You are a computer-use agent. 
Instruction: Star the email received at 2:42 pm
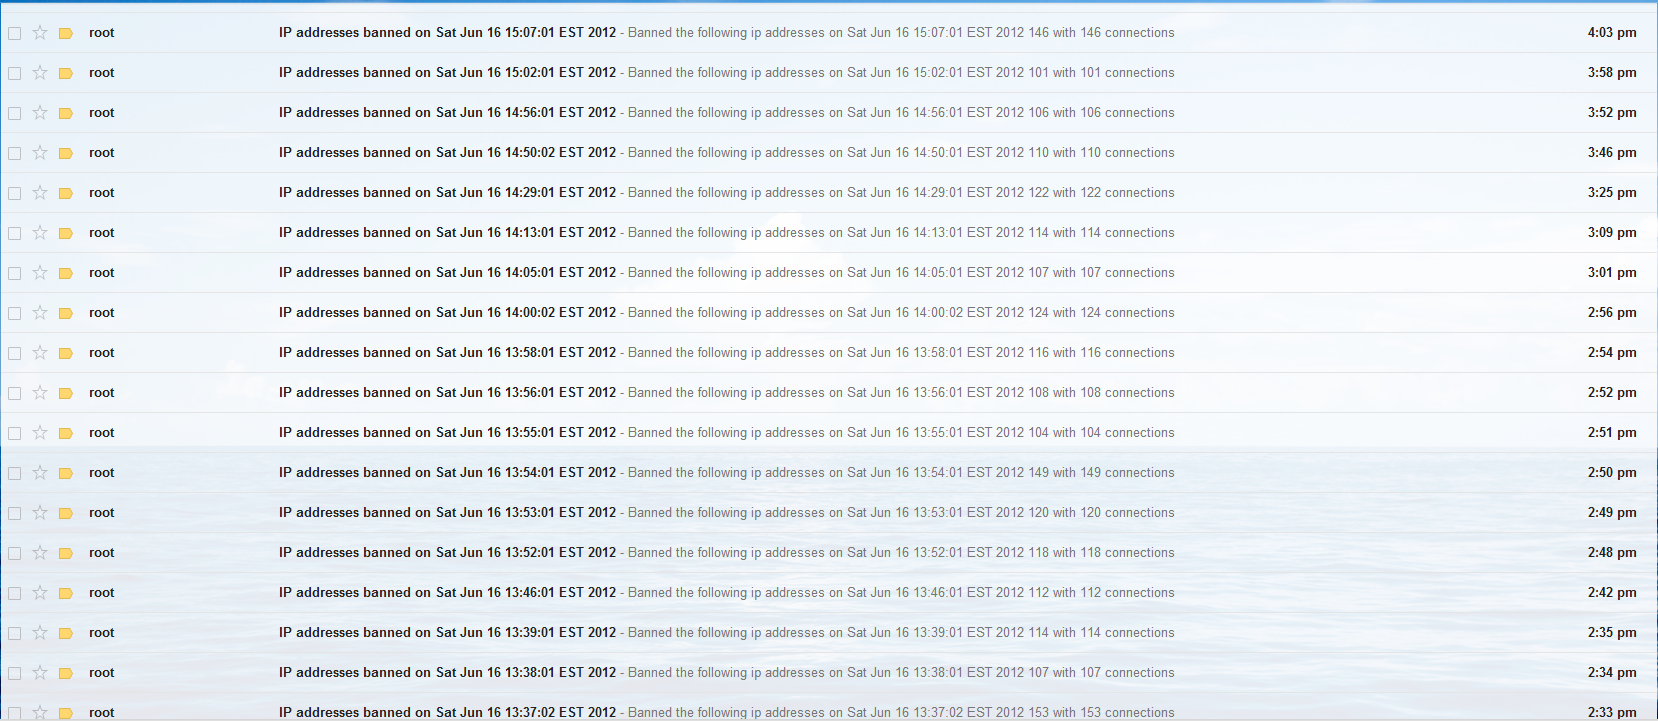click(x=40, y=593)
